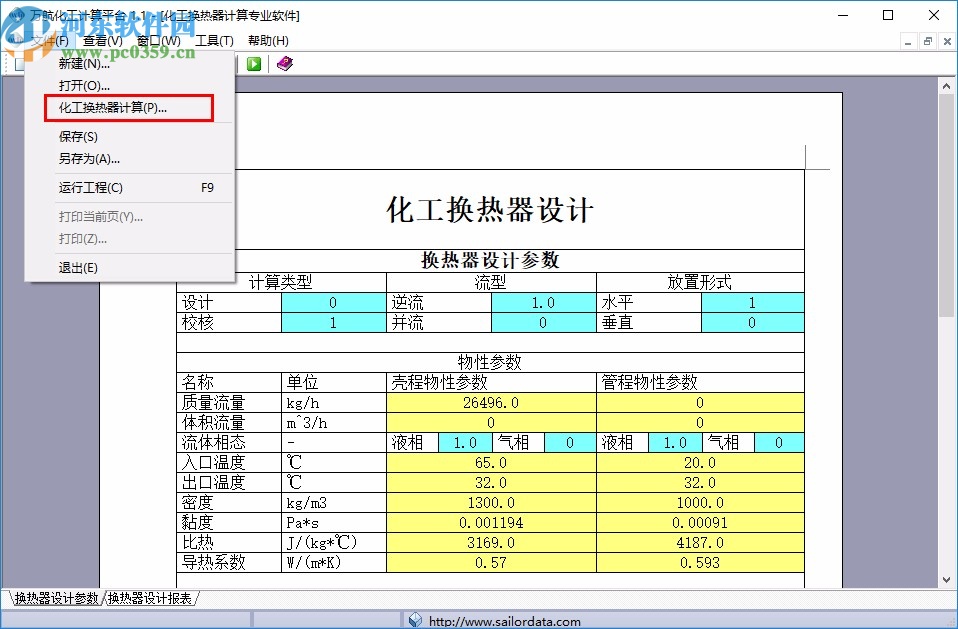This screenshot has height=629, width=958.
Task: Switch to 换热器设计参数 sheet tab
Action: (x=56, y=598)
